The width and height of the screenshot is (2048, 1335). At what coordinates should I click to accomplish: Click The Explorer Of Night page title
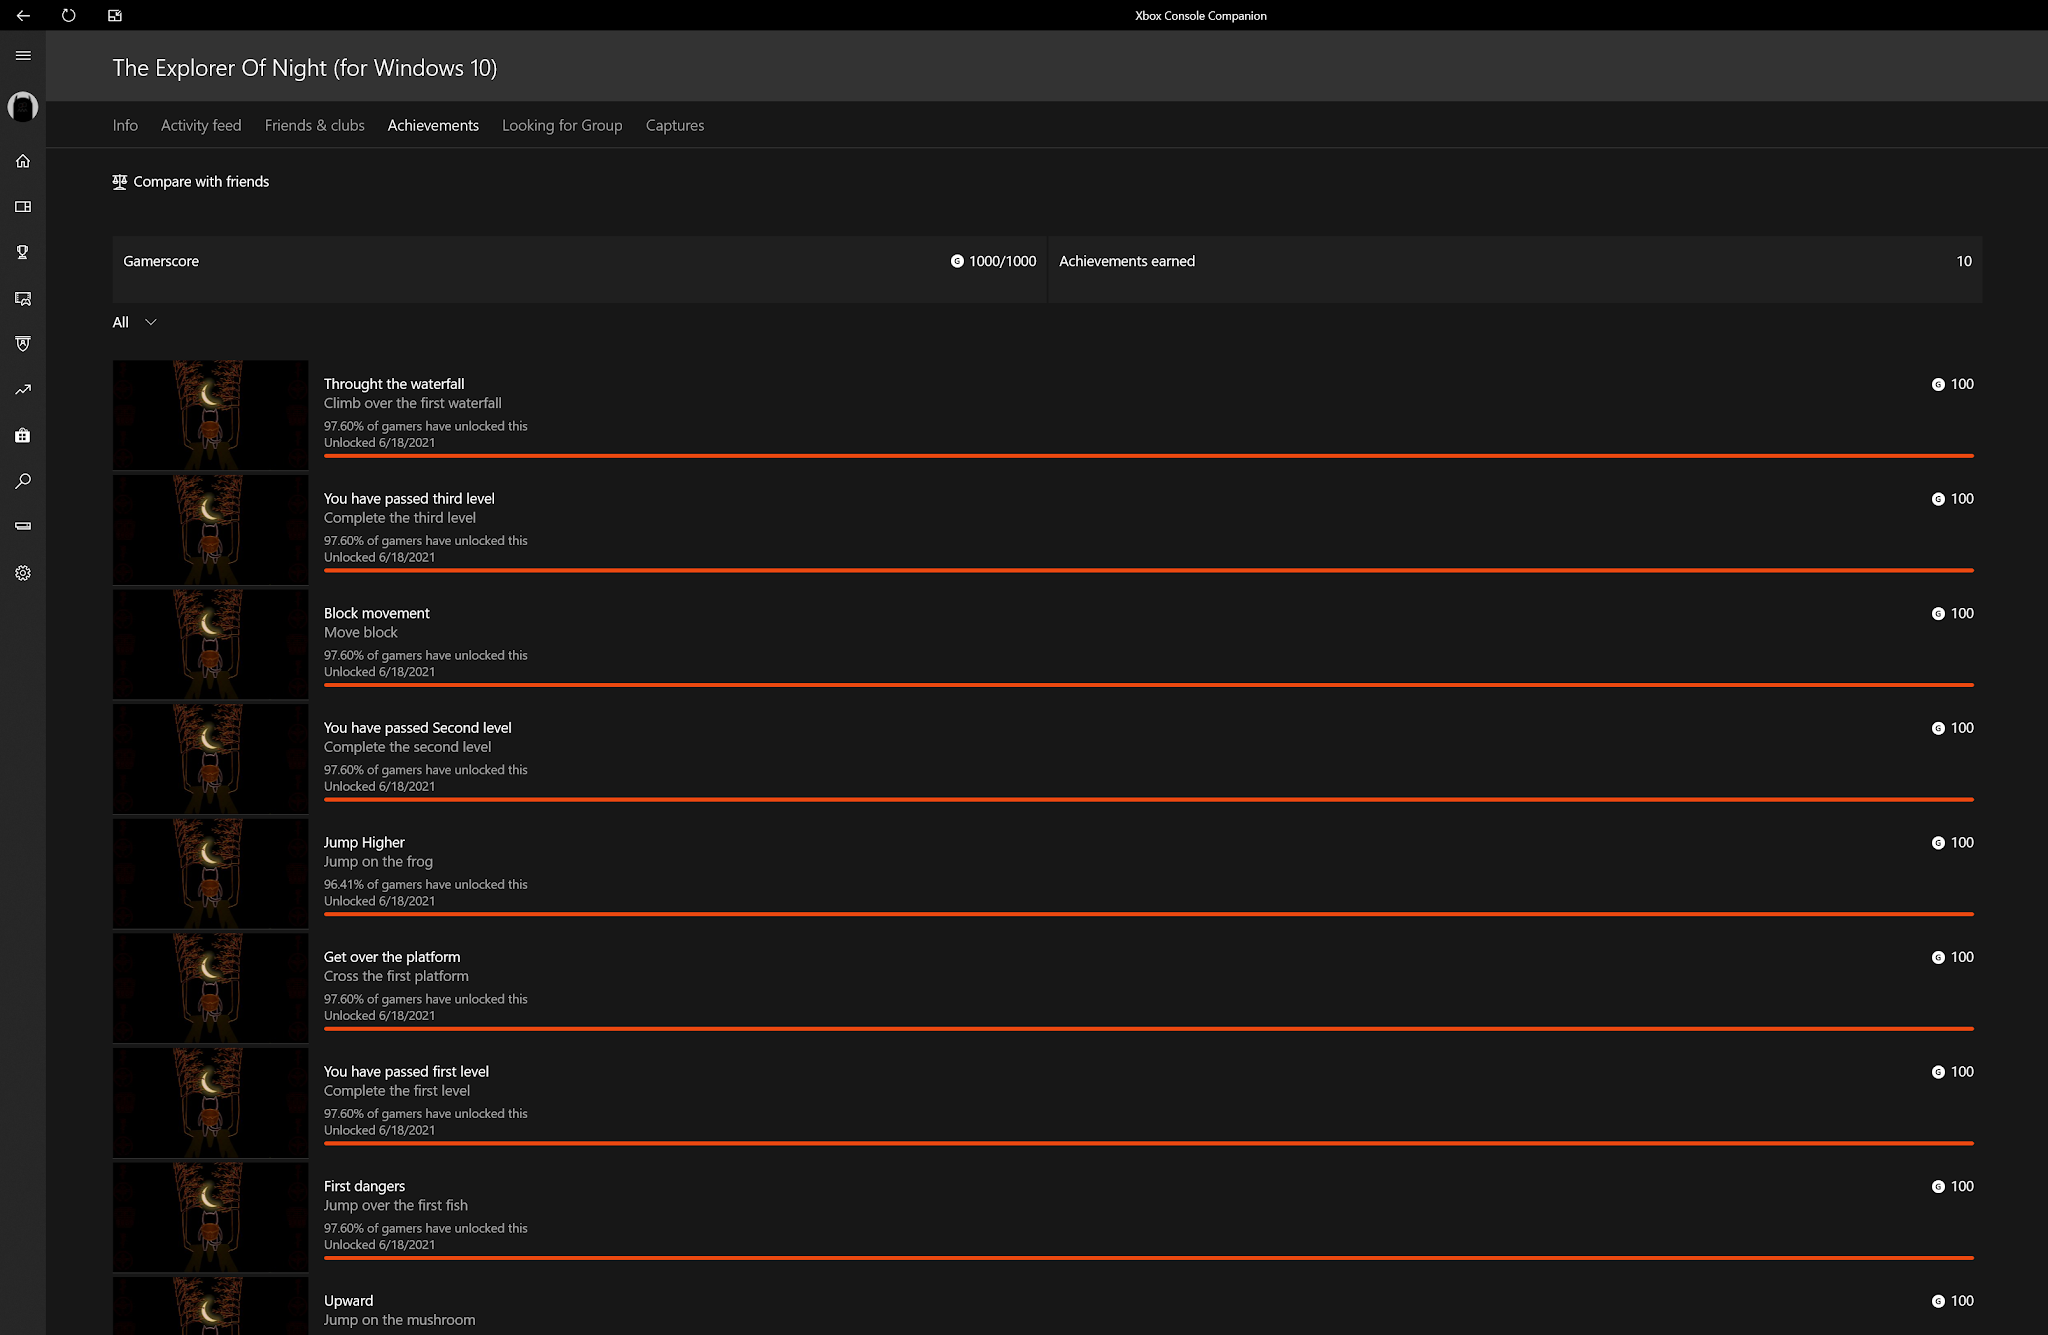point(304,68)
